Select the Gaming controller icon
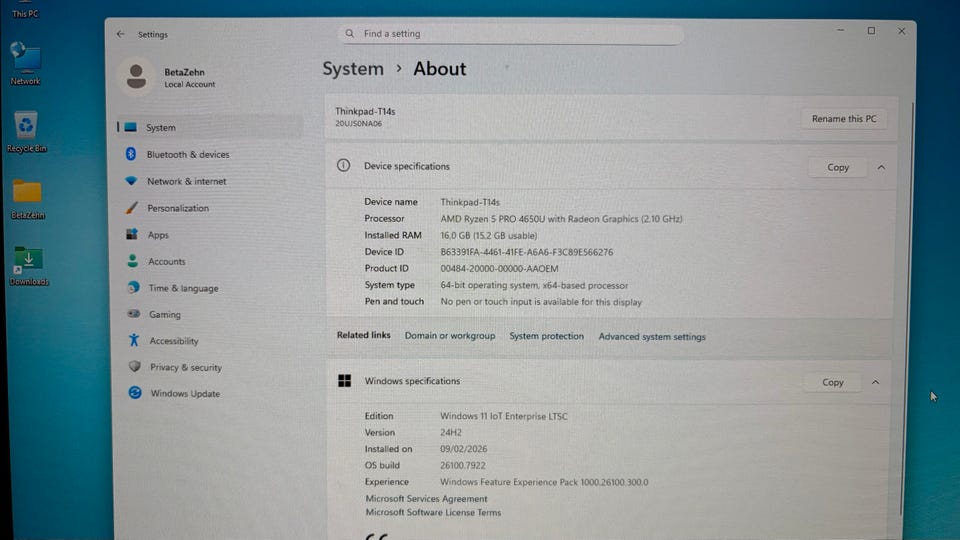This screenshot has height=540, width=960. (133, 313)
